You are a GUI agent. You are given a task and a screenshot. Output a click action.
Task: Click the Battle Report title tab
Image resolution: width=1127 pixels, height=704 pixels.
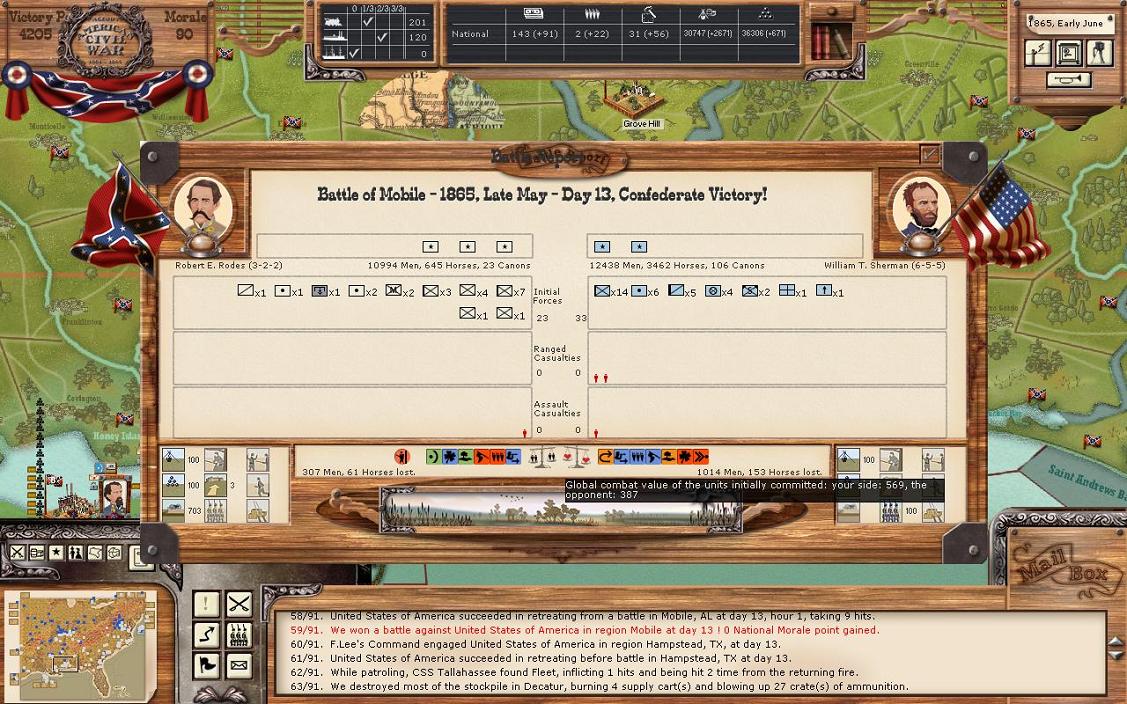click(x=558, y=158)
